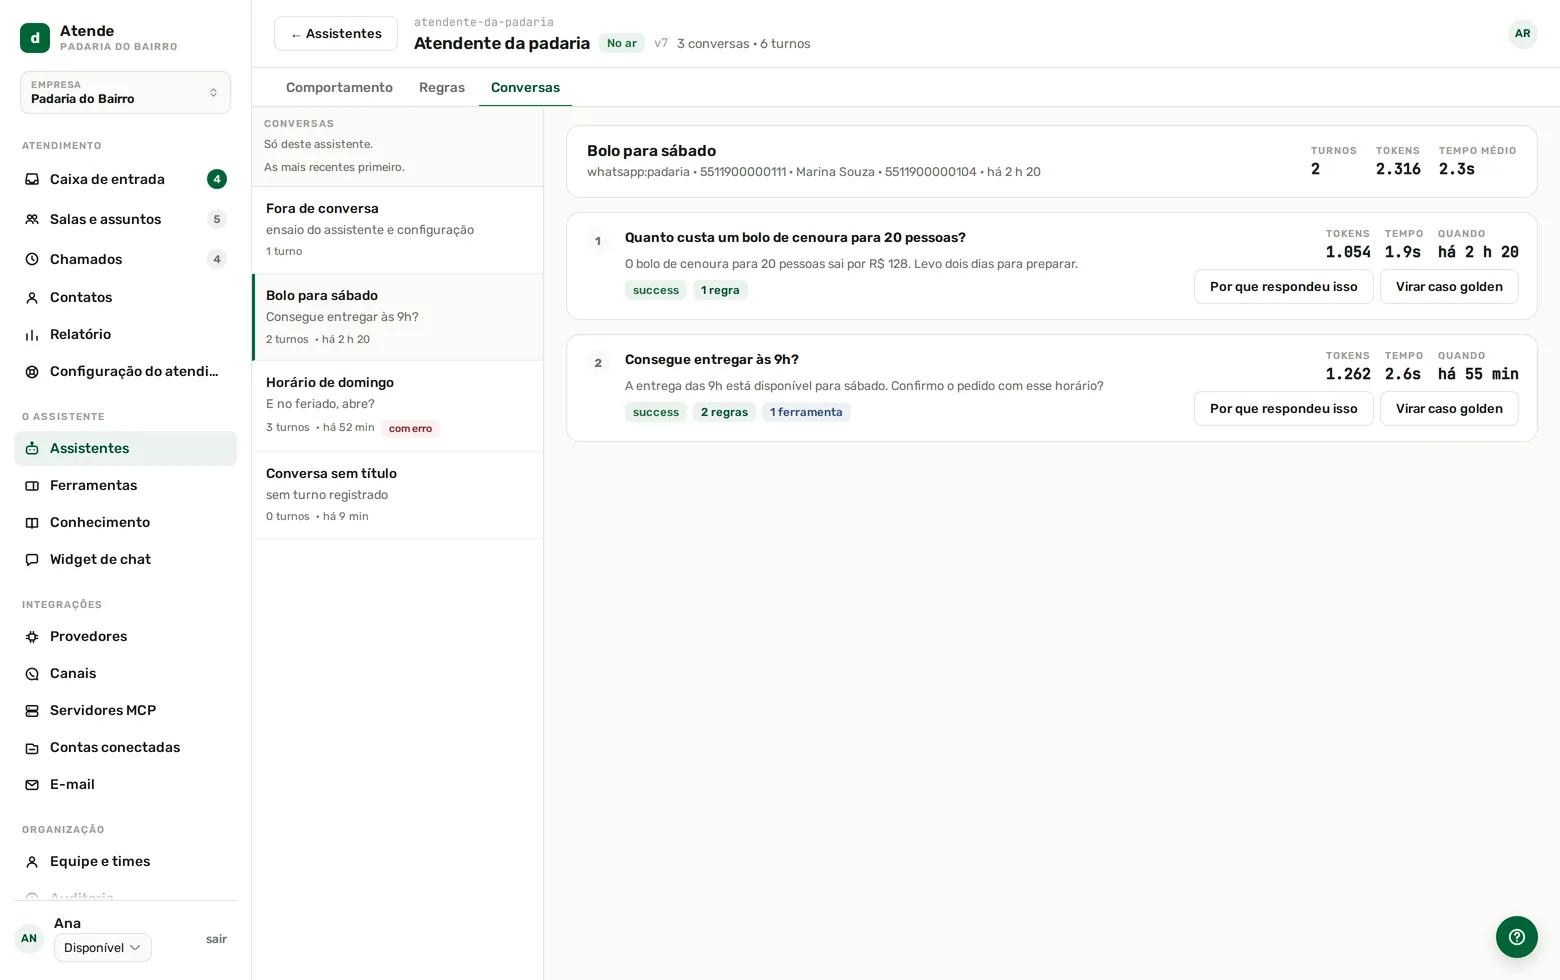Click the 1 ferramenta badge

(806, 412)
